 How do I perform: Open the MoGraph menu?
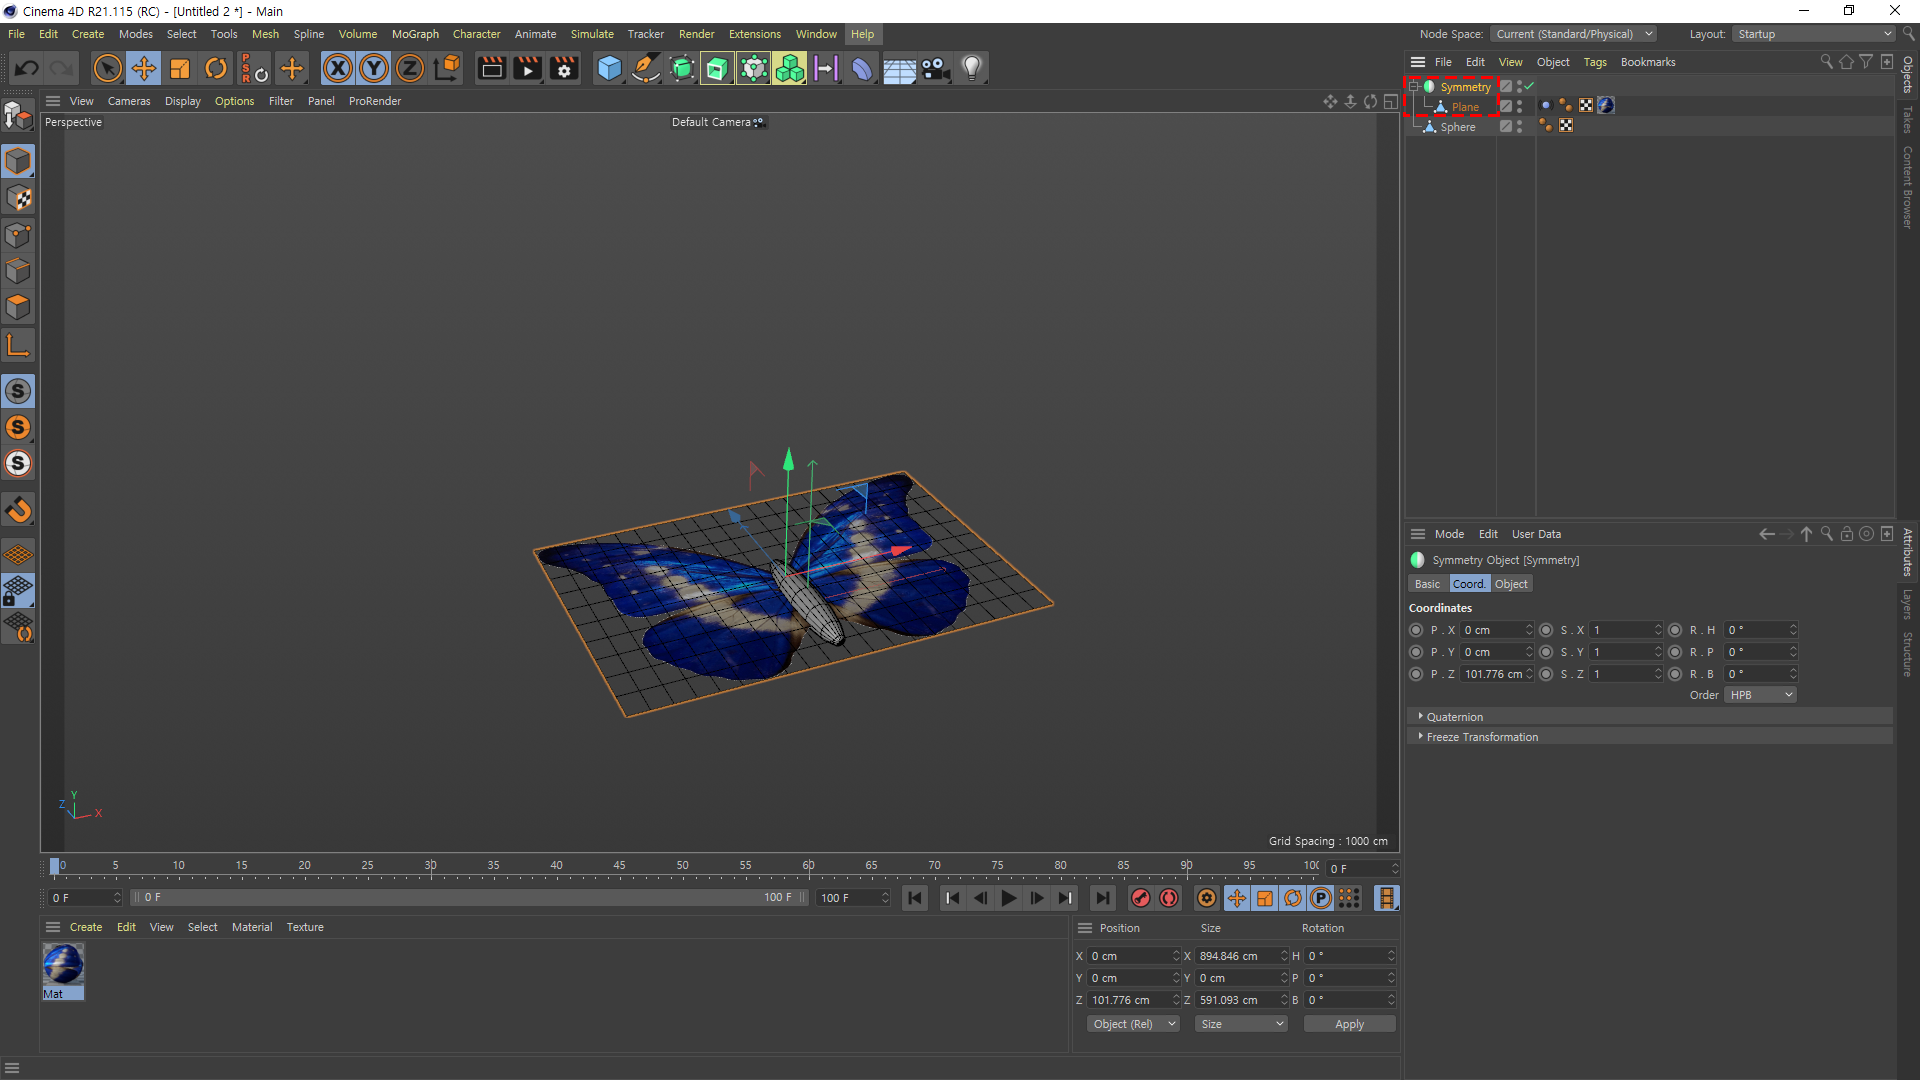pos(415,34)
